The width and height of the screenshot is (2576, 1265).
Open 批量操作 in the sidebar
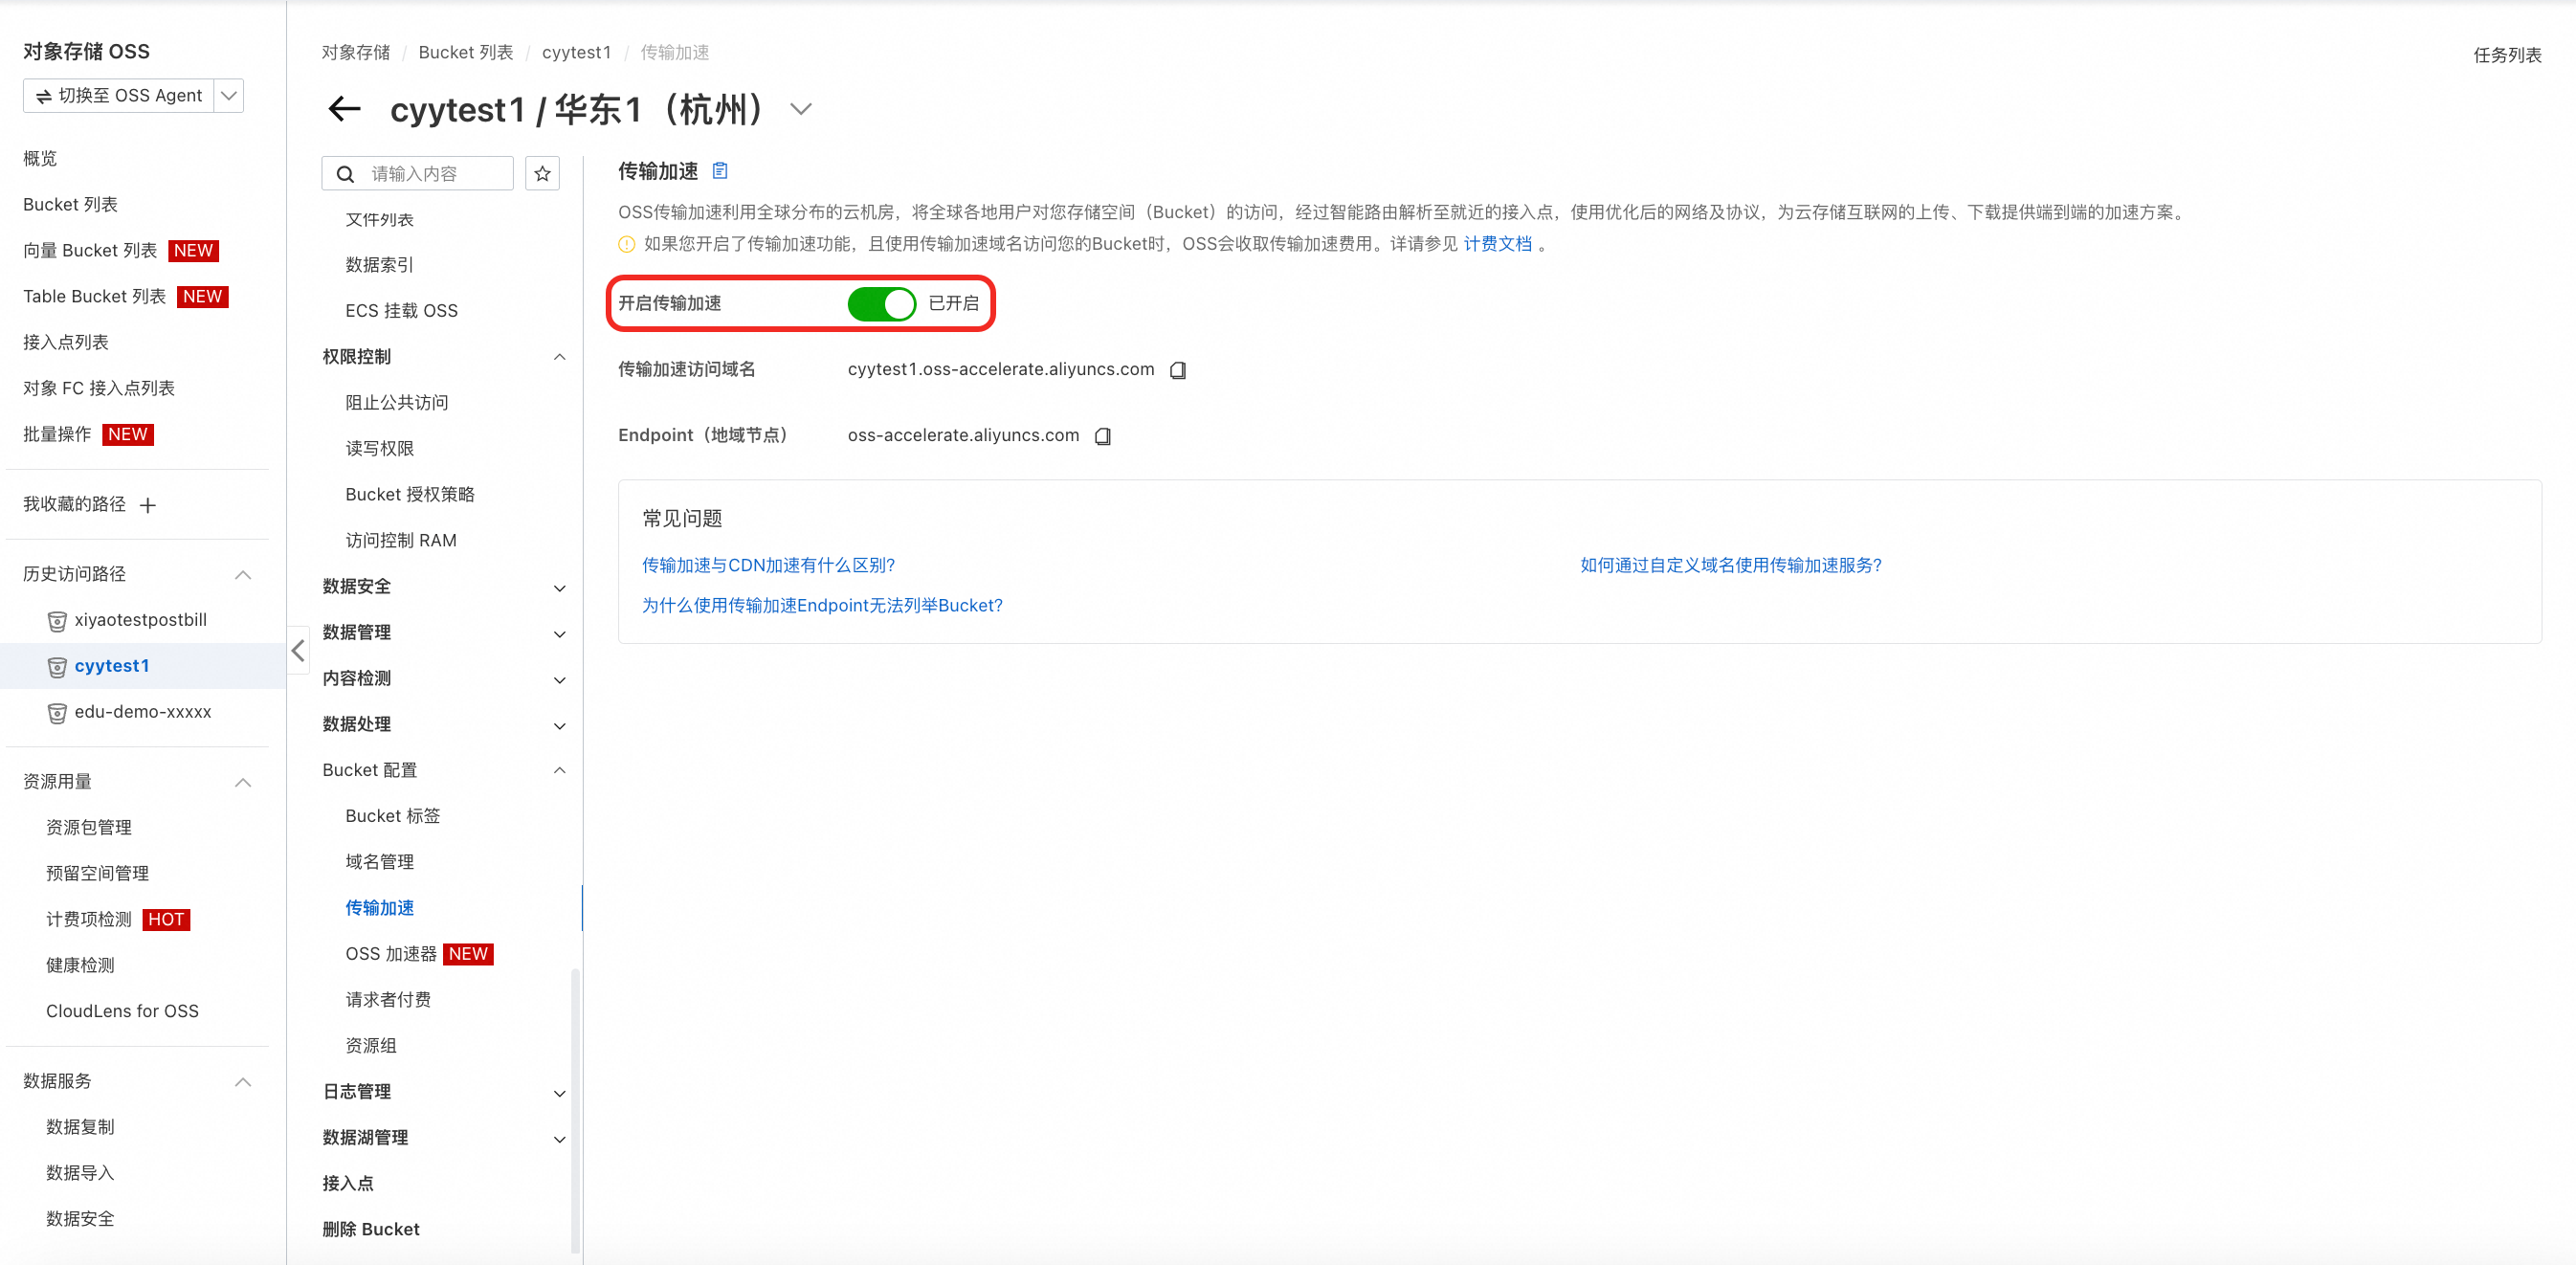pyautogui.click(x=57, y=434)
